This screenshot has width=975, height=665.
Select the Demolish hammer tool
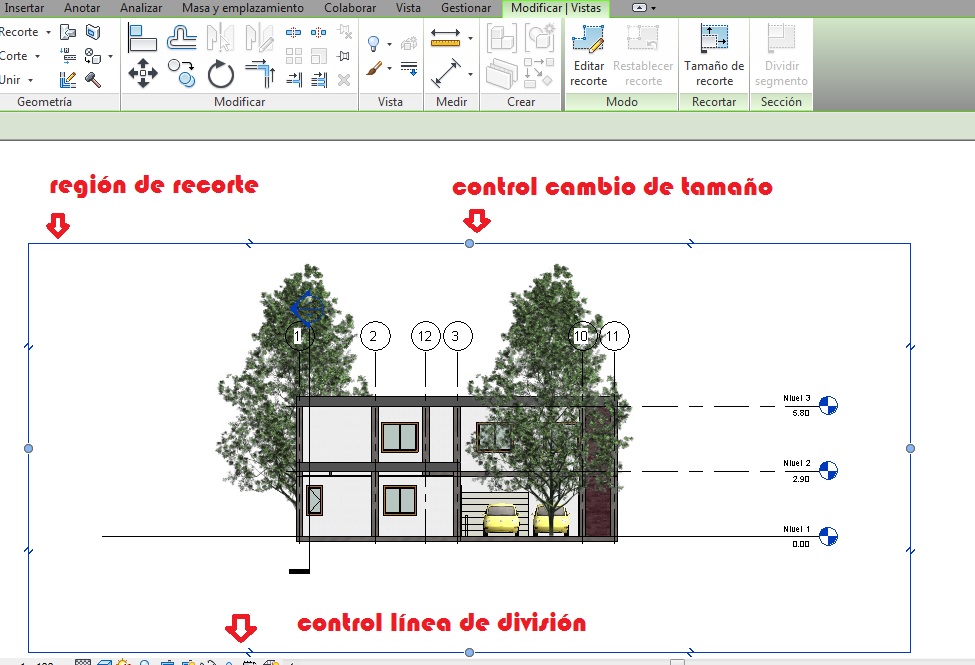(93, 79)
